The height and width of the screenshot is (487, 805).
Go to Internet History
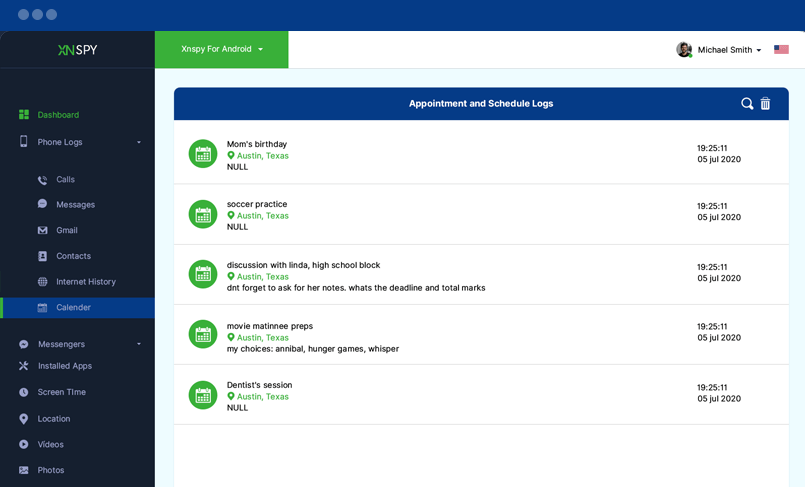(x=85, y=282)
